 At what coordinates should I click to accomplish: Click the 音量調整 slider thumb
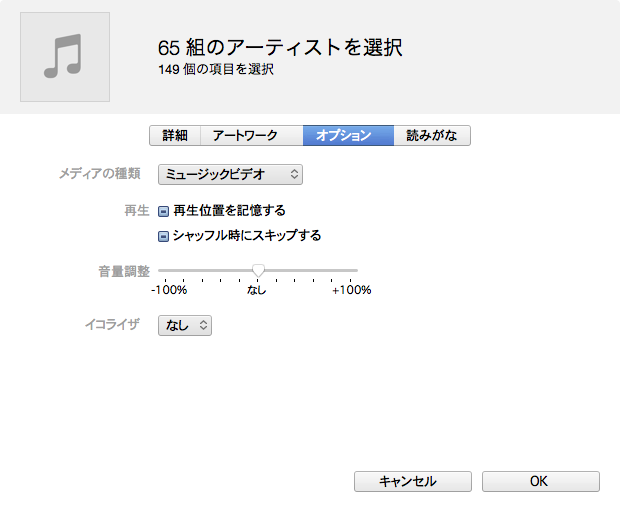click(x=258, y=270)
